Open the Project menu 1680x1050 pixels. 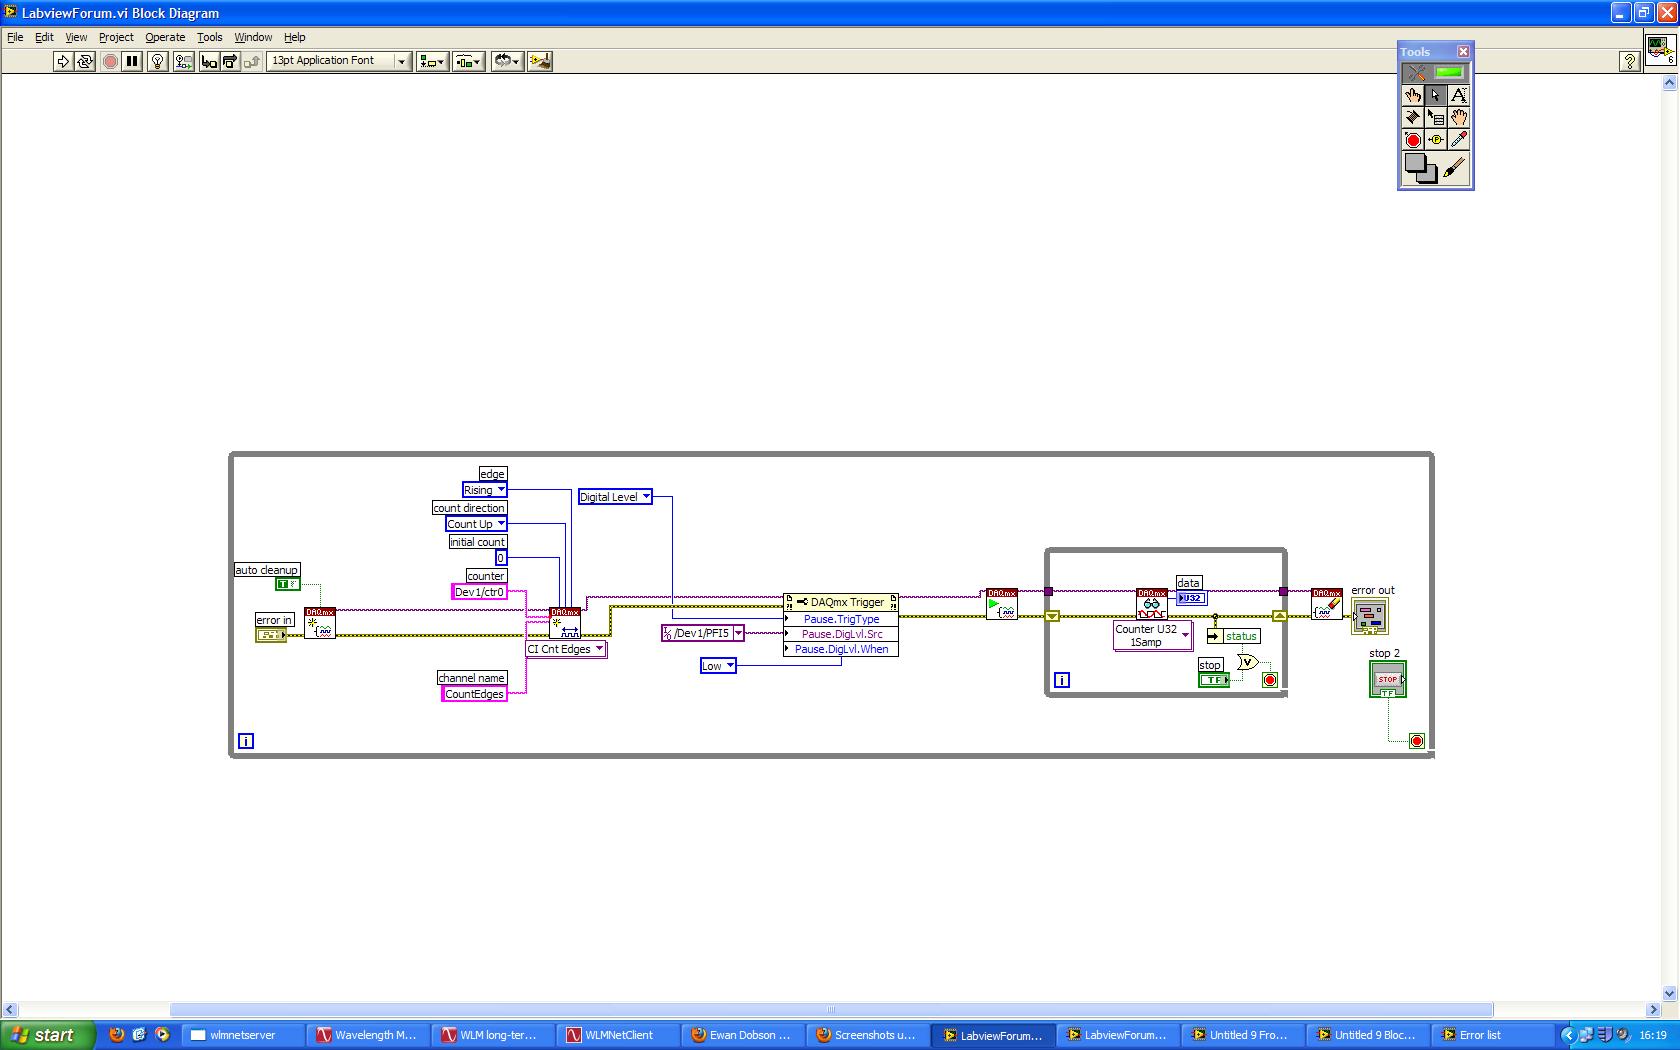click(116, 37)
